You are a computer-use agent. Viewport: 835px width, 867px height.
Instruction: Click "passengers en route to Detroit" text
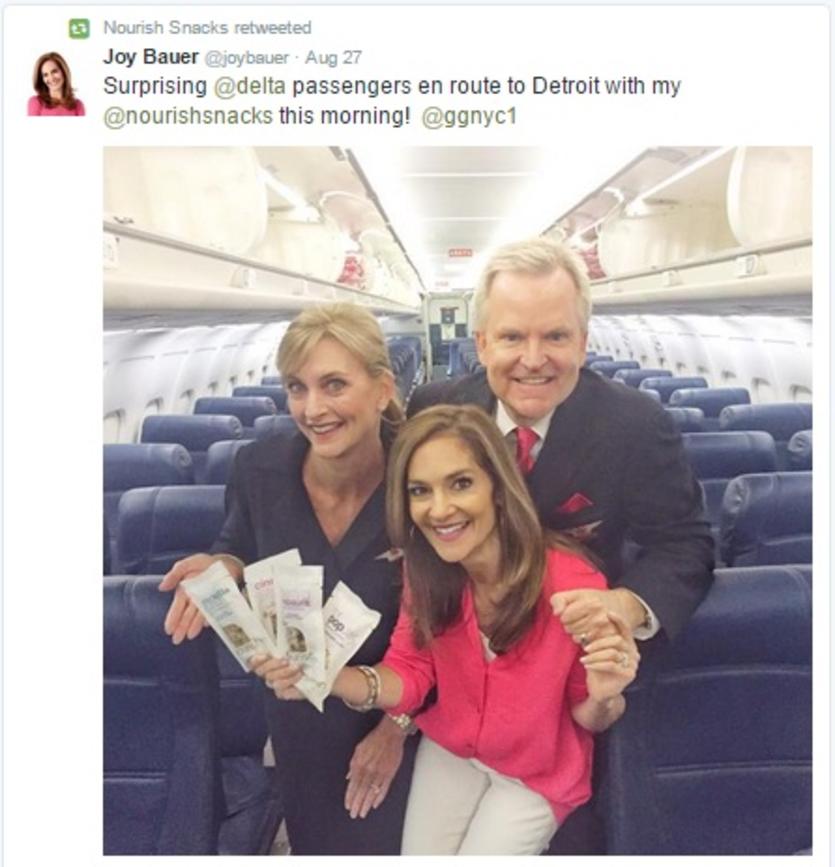pos(446,86)
